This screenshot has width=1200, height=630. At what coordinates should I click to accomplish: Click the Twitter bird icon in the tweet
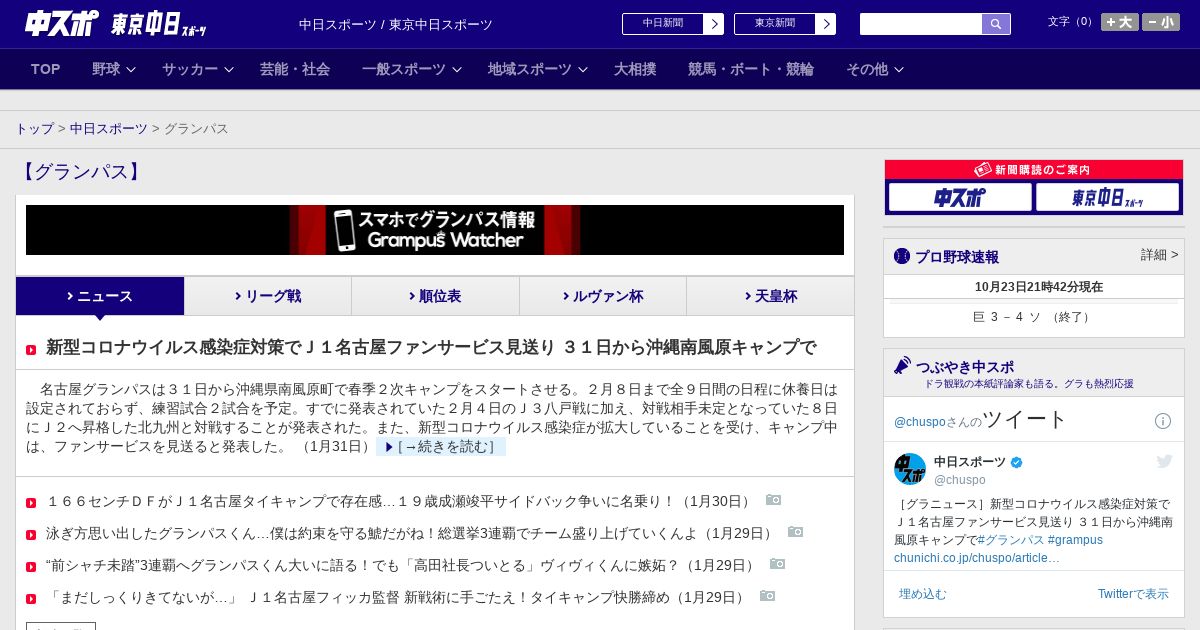click(x=1164, y=461)
